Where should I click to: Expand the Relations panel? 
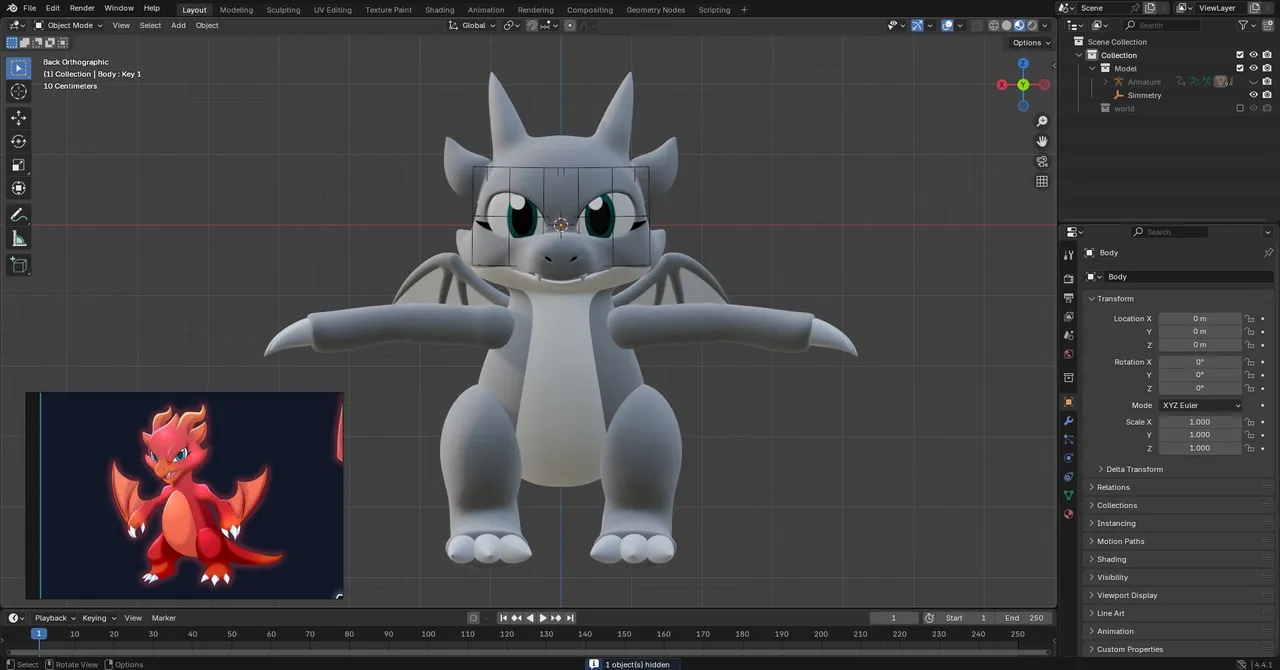click(1113, 487)
